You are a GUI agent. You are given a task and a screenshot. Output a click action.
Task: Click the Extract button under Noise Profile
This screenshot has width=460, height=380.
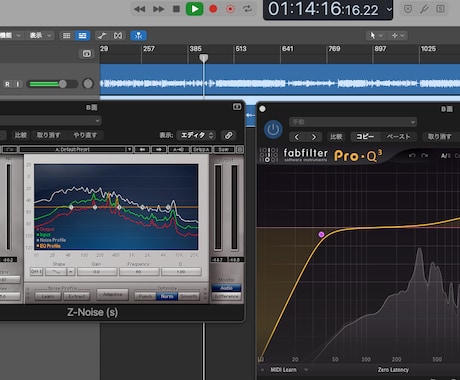77,296
